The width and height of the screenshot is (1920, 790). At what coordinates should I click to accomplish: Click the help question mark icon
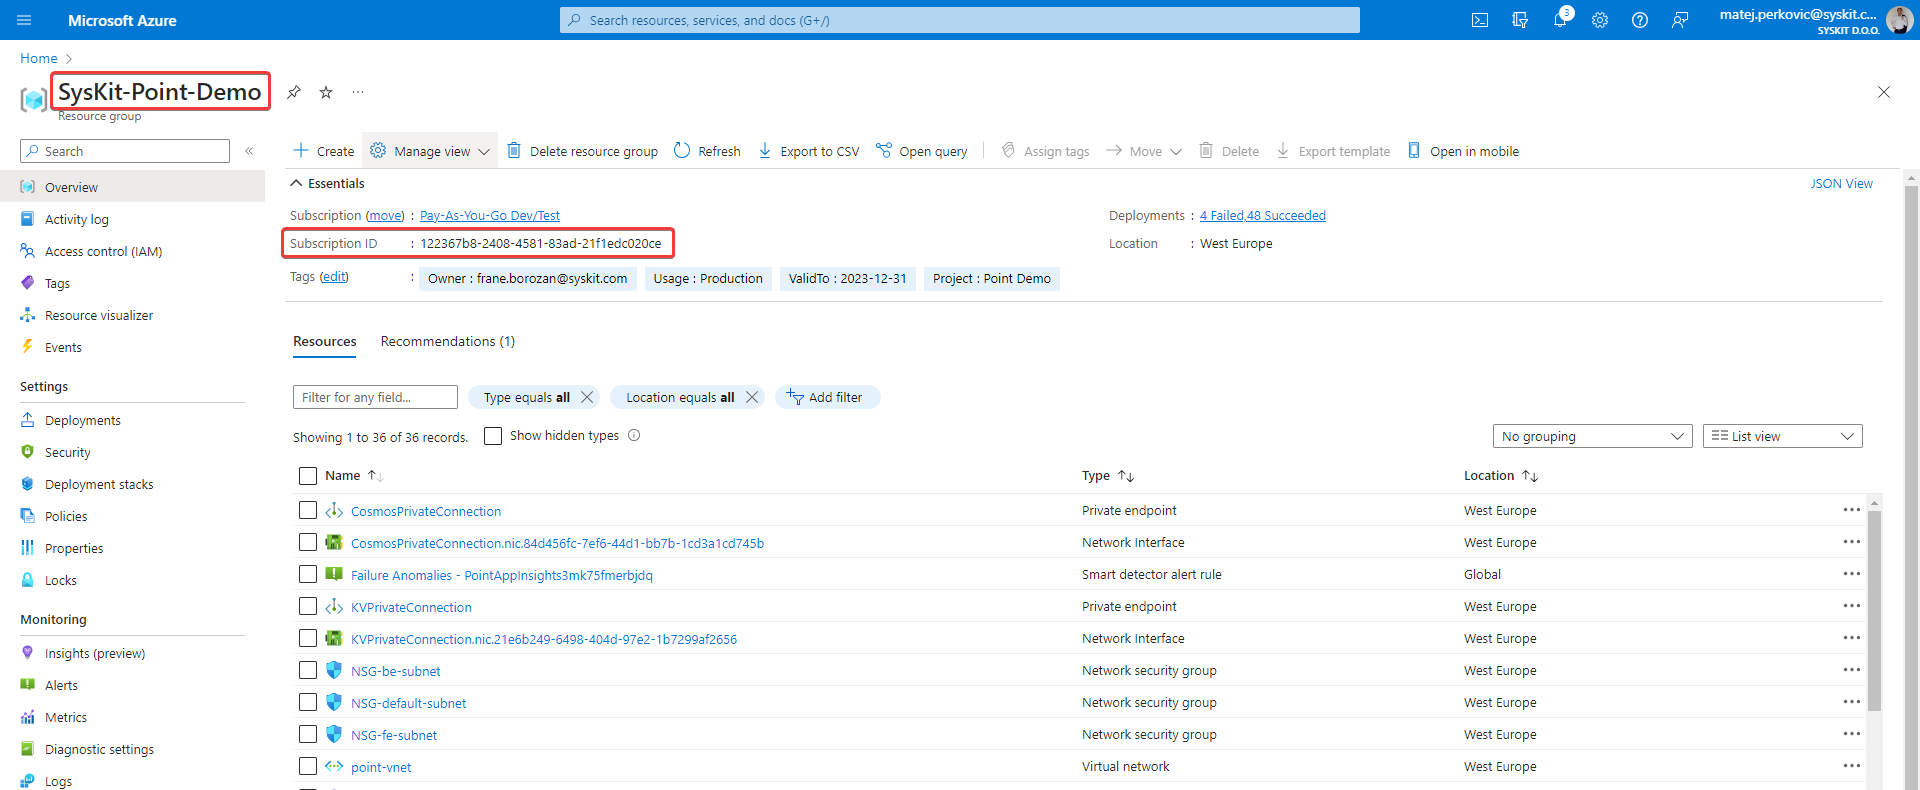(1640, 20)
